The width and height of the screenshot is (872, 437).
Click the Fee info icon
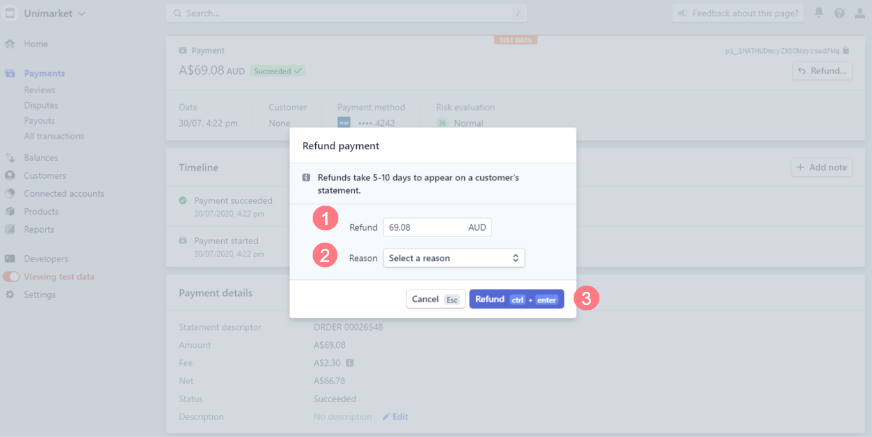tap(350, 363)
